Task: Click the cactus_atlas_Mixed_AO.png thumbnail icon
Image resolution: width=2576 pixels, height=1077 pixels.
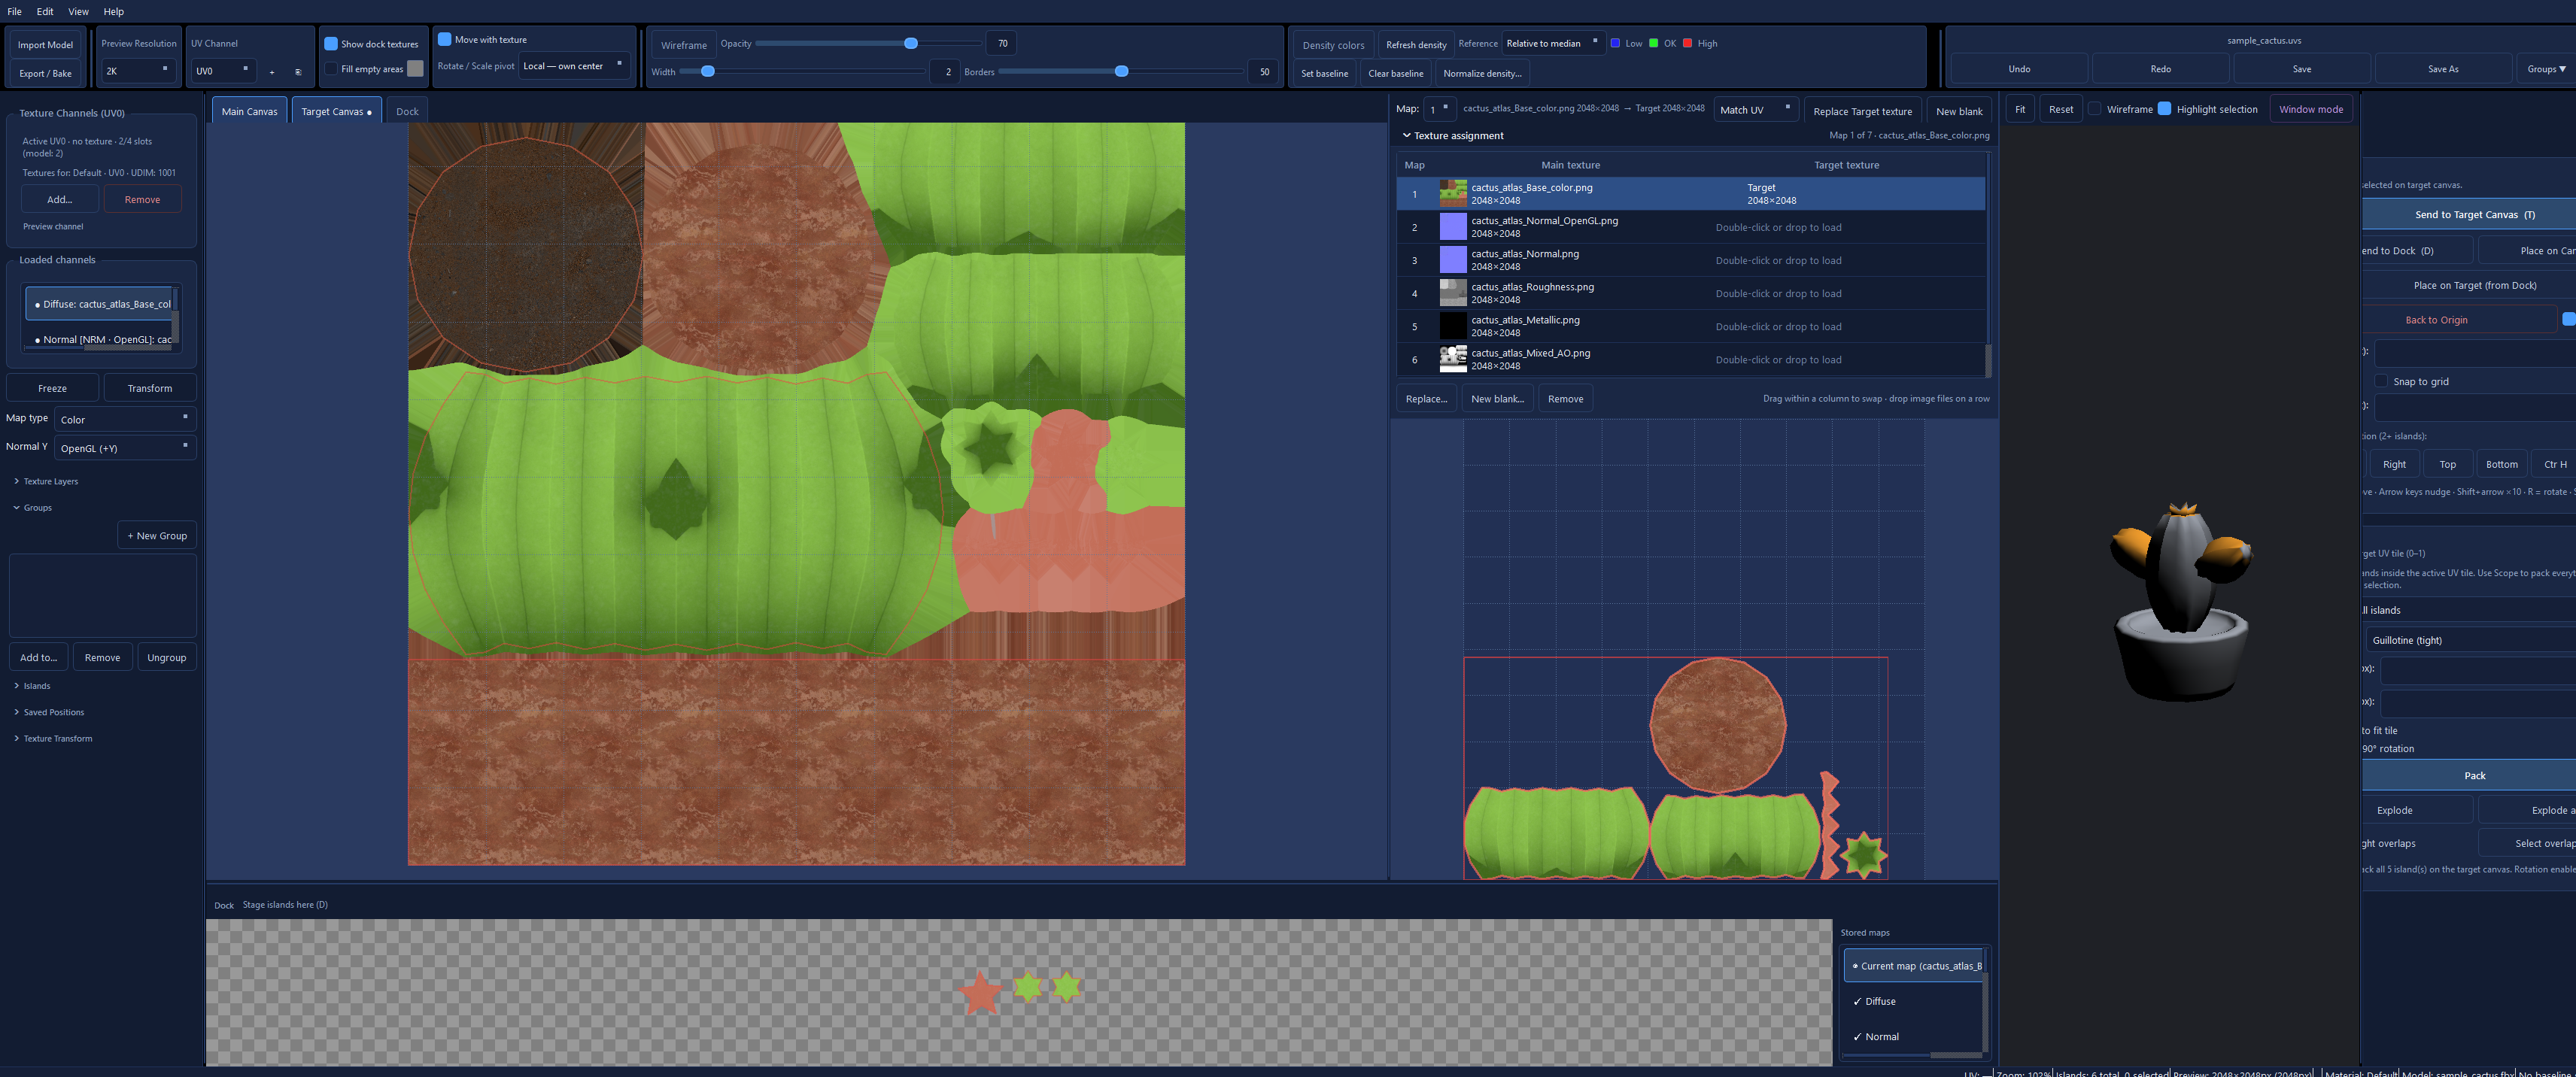Action: (x=1452, y=359)
